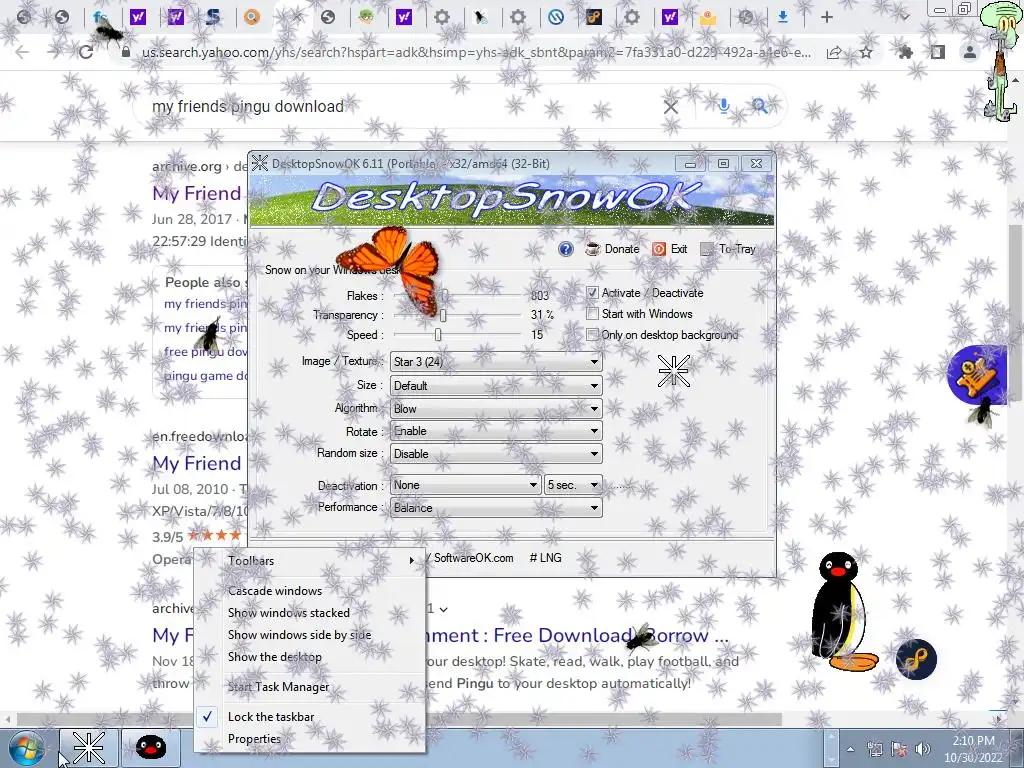Clear the Yahoo search box with the X
The width and height of the screenshot is (1024, 768).
[671, 106]
